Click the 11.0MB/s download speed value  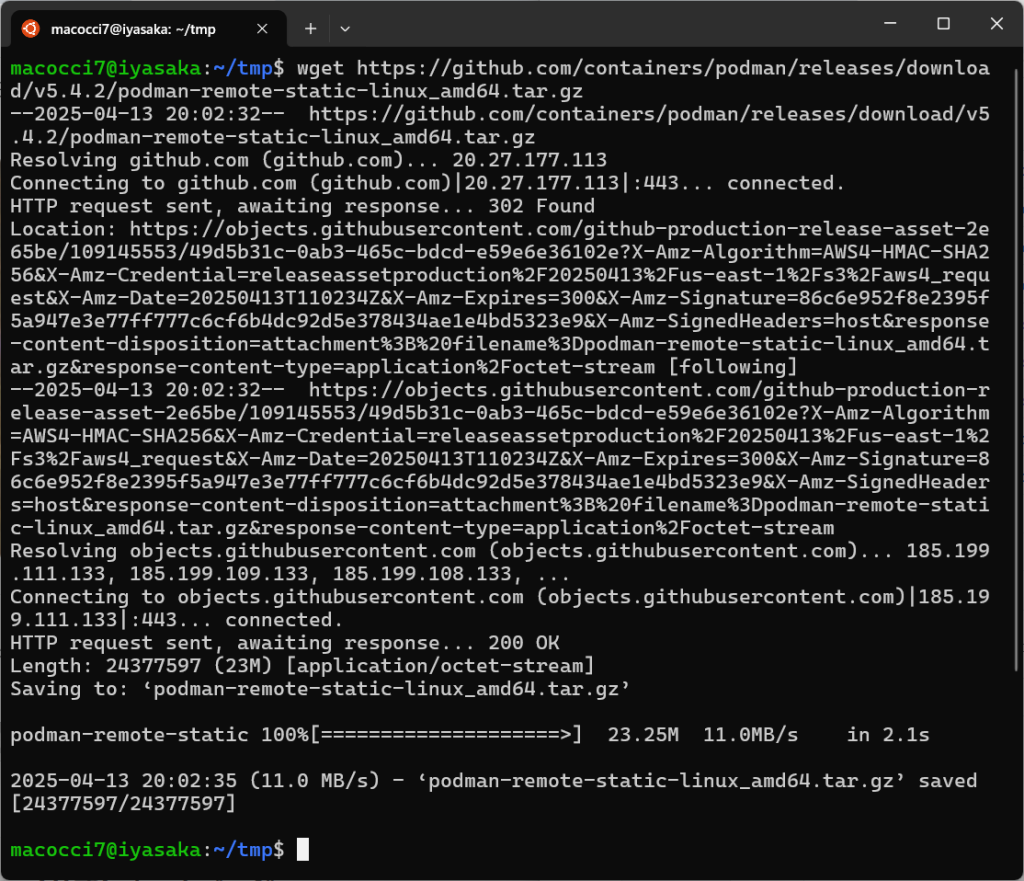[753, 735]
